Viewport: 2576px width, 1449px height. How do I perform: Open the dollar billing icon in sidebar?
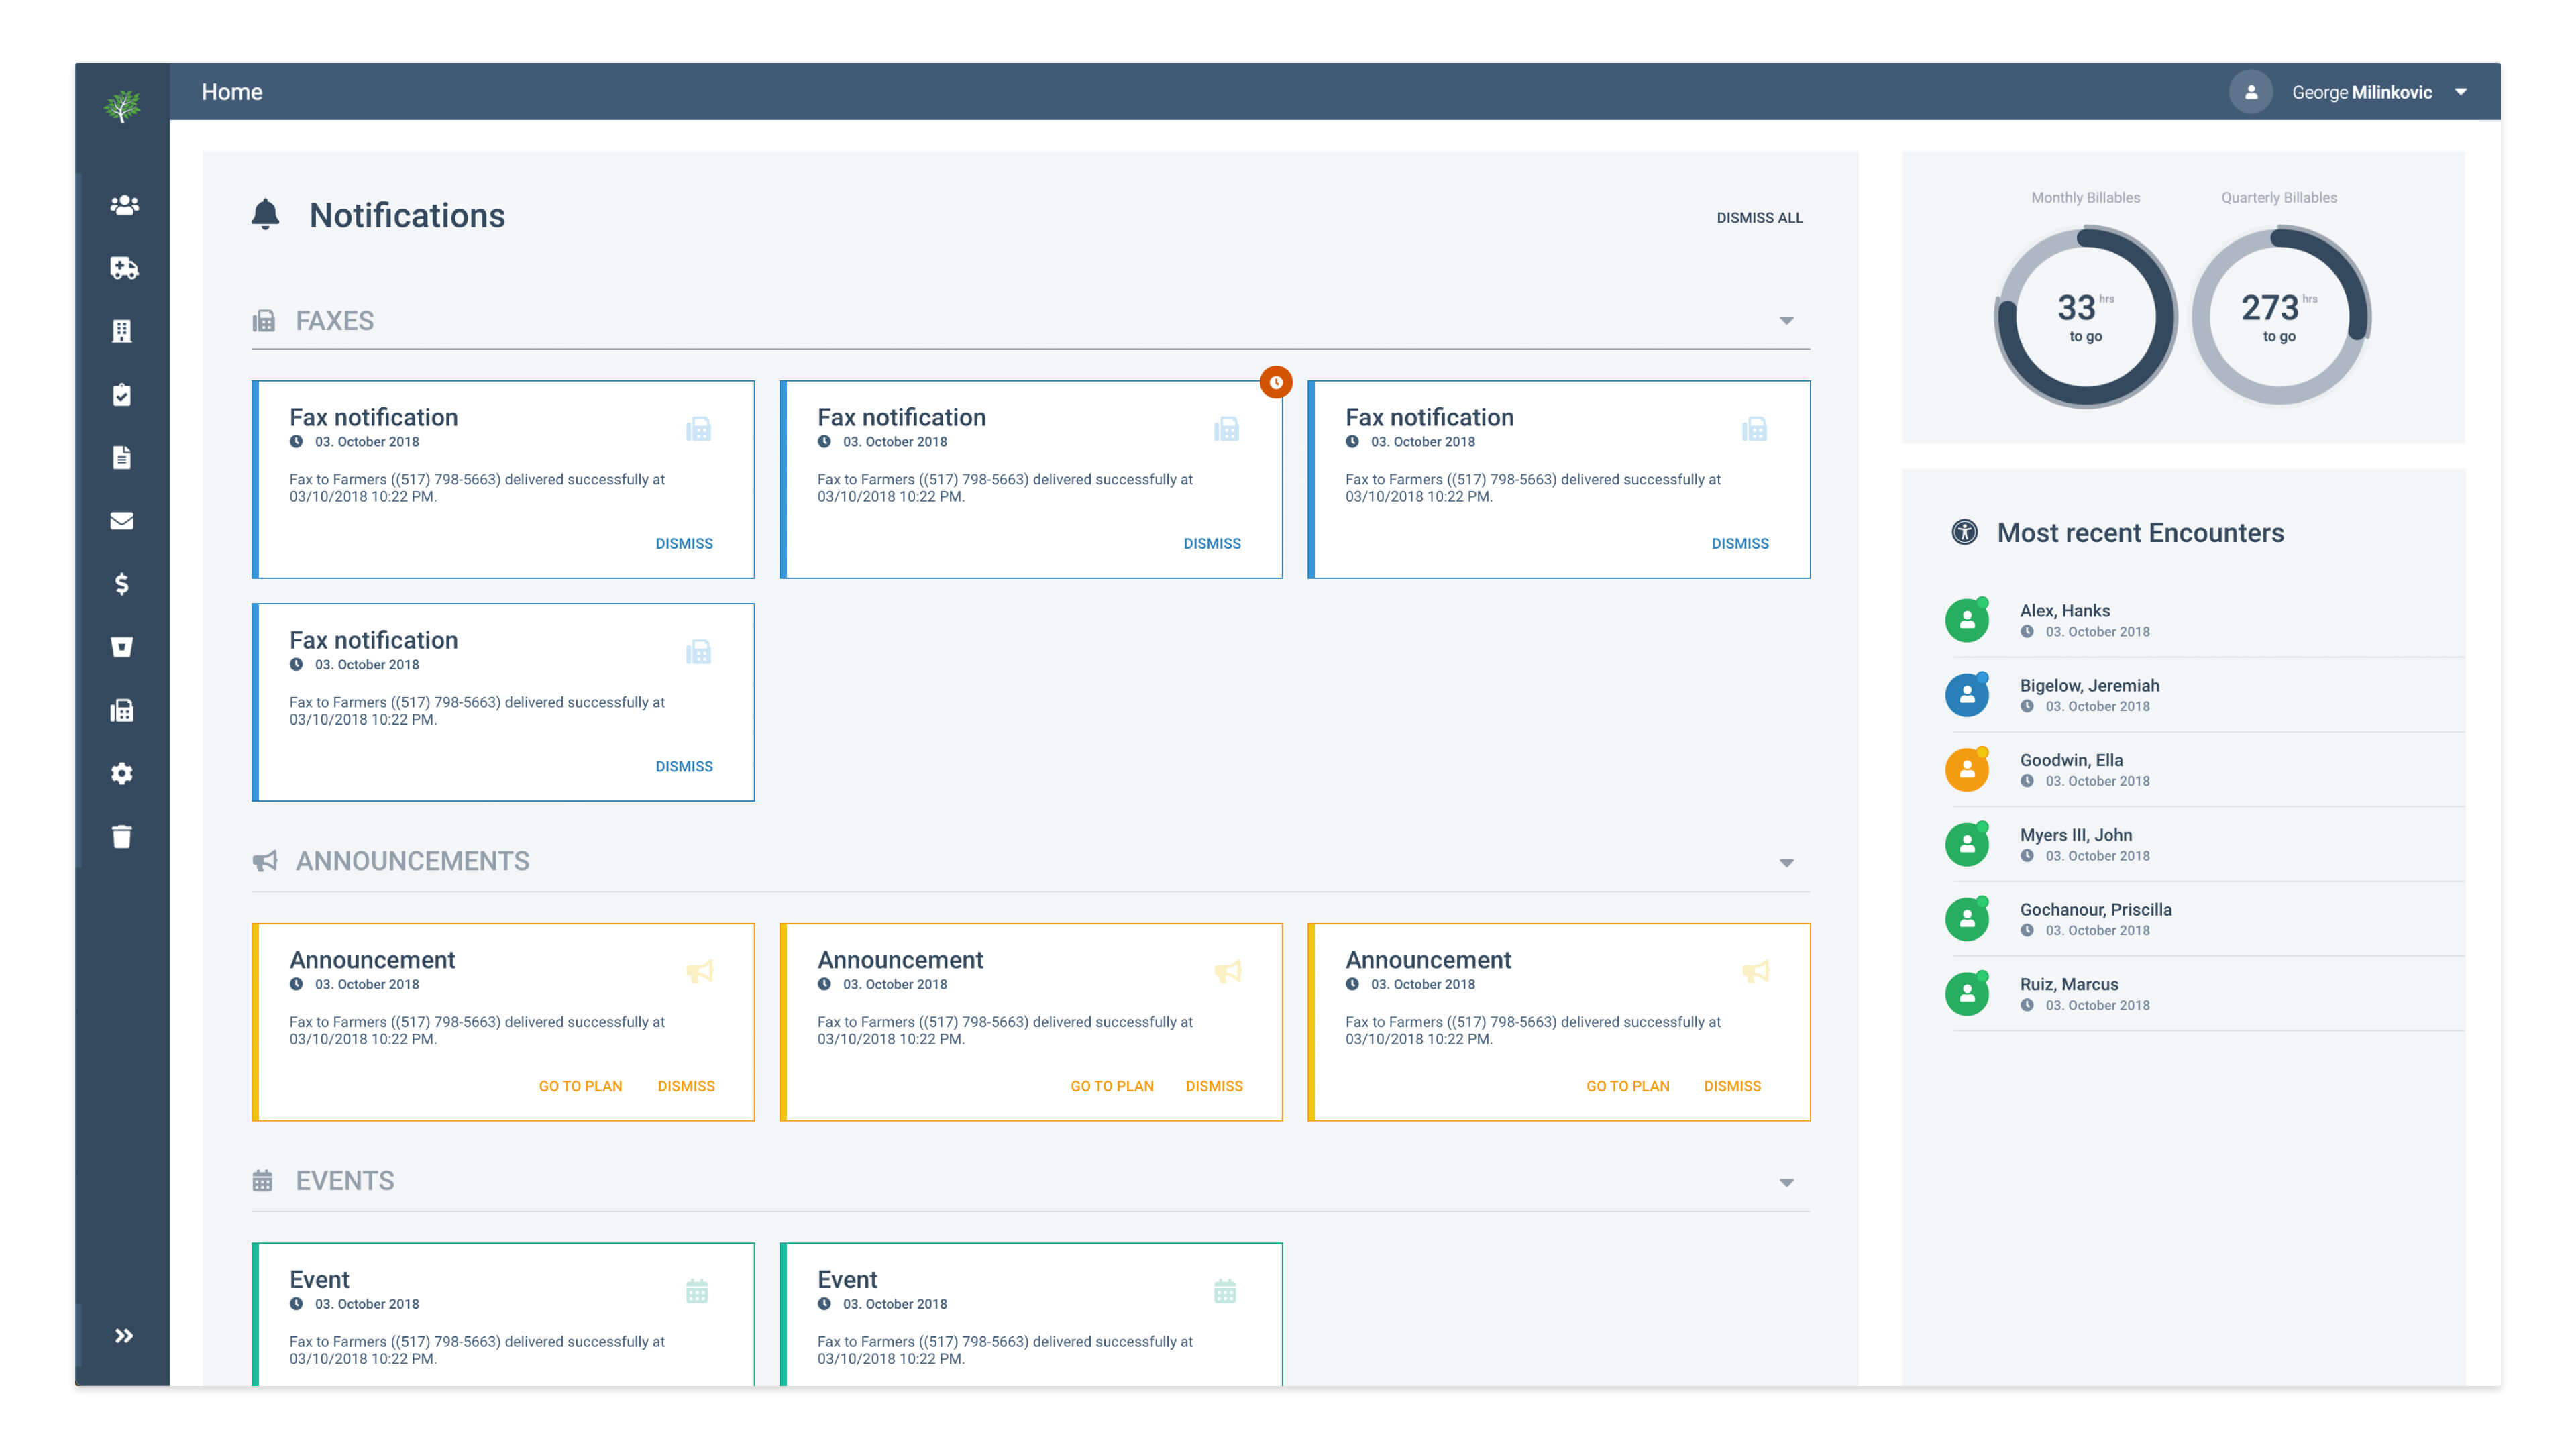tap(122, 584)
